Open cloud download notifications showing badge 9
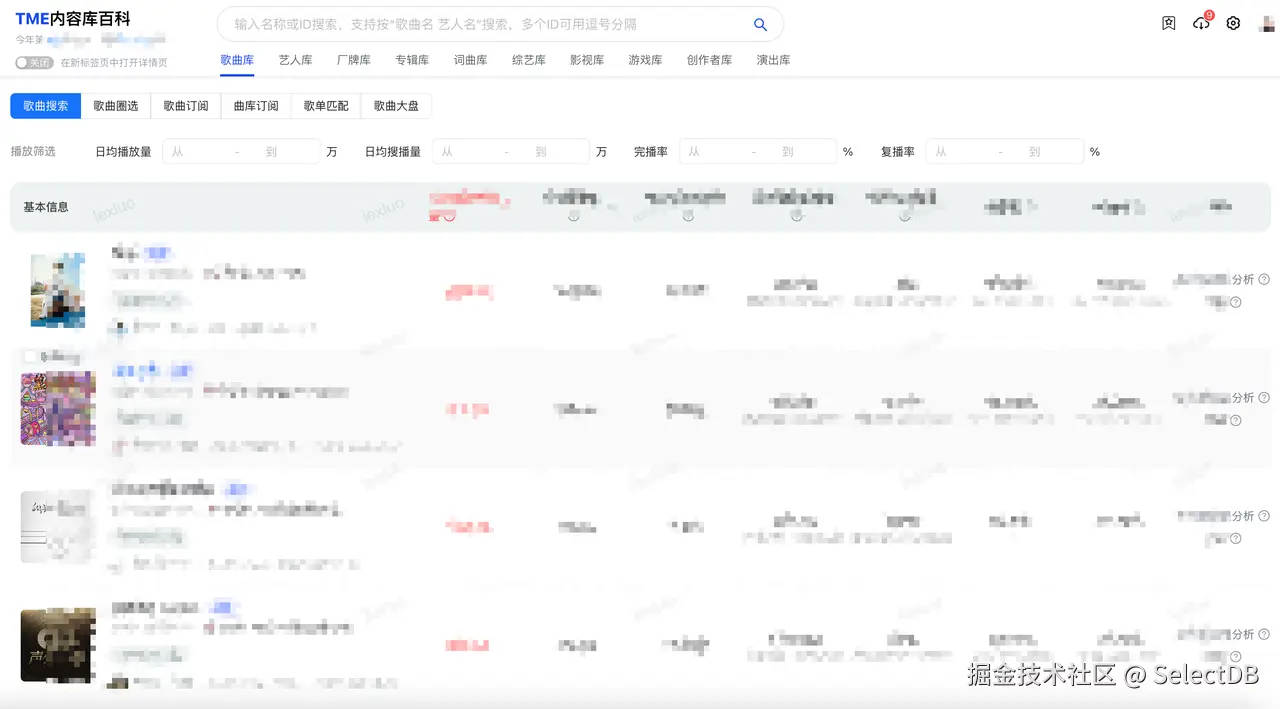 (x=1200, y=22)
